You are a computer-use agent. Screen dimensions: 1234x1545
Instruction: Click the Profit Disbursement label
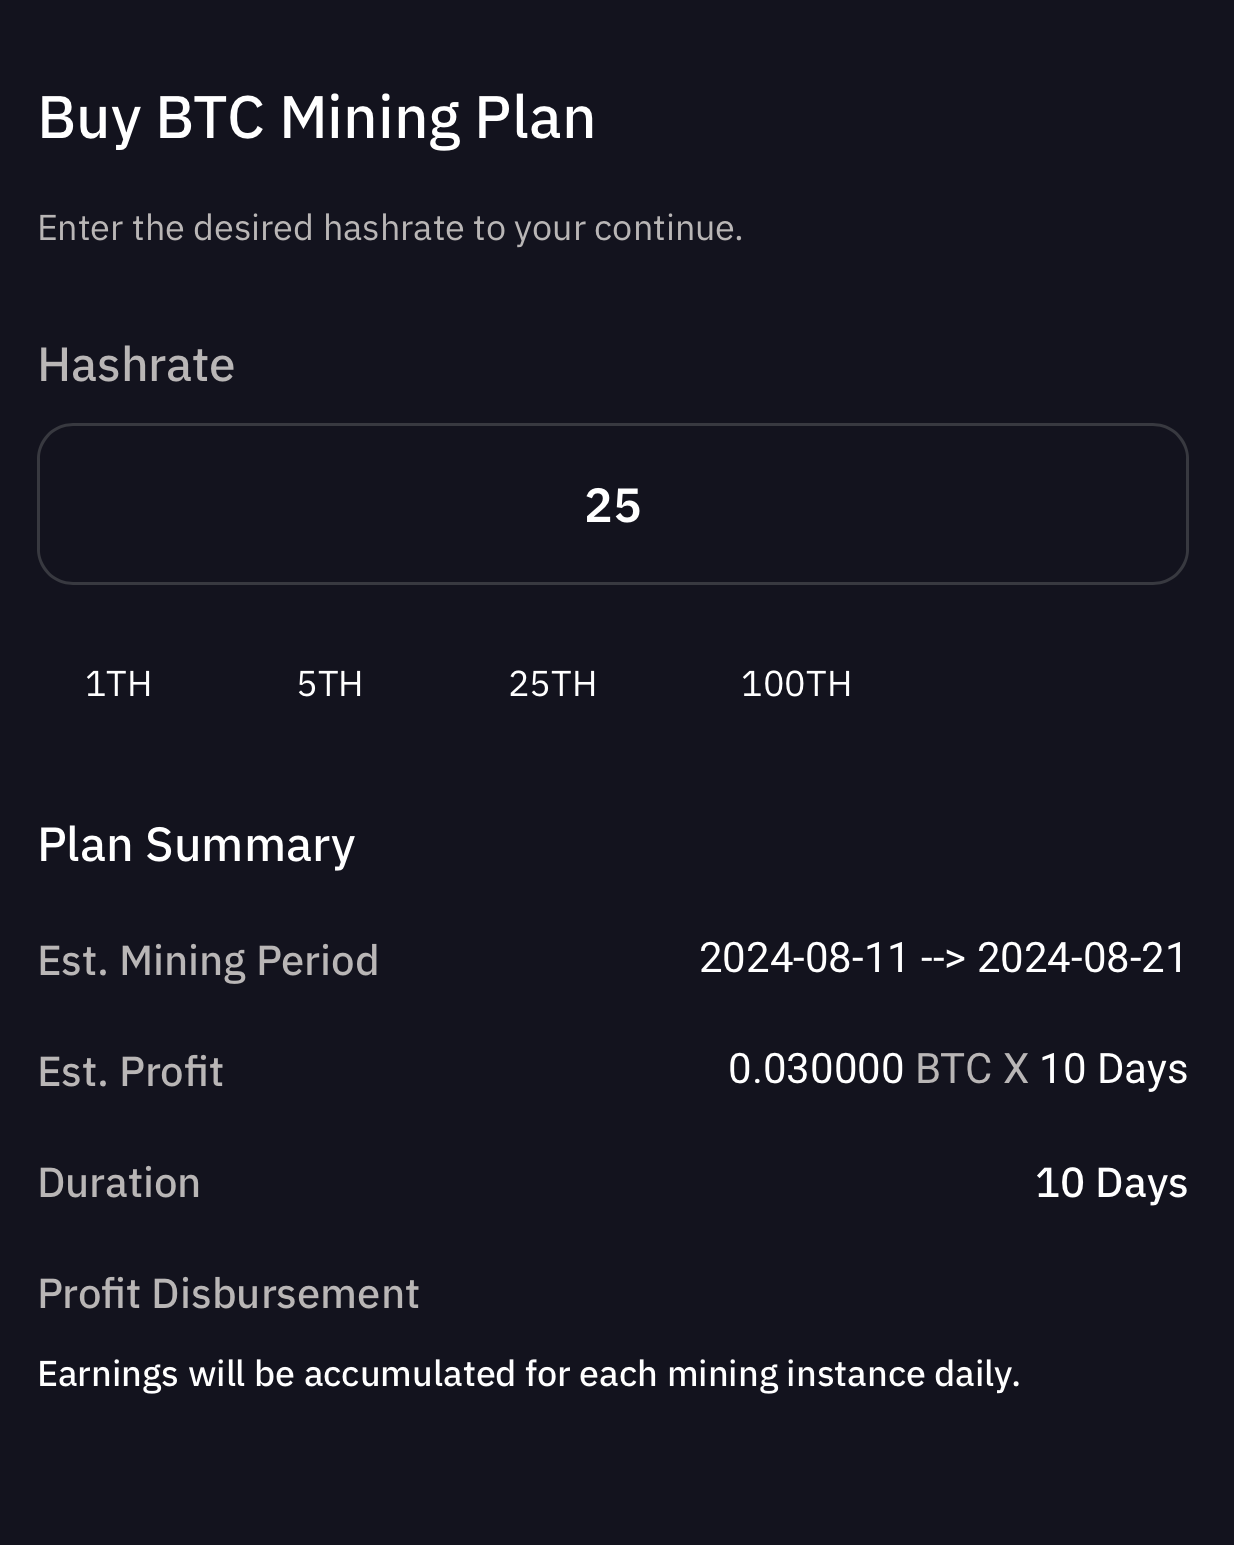click(228, 1294)
